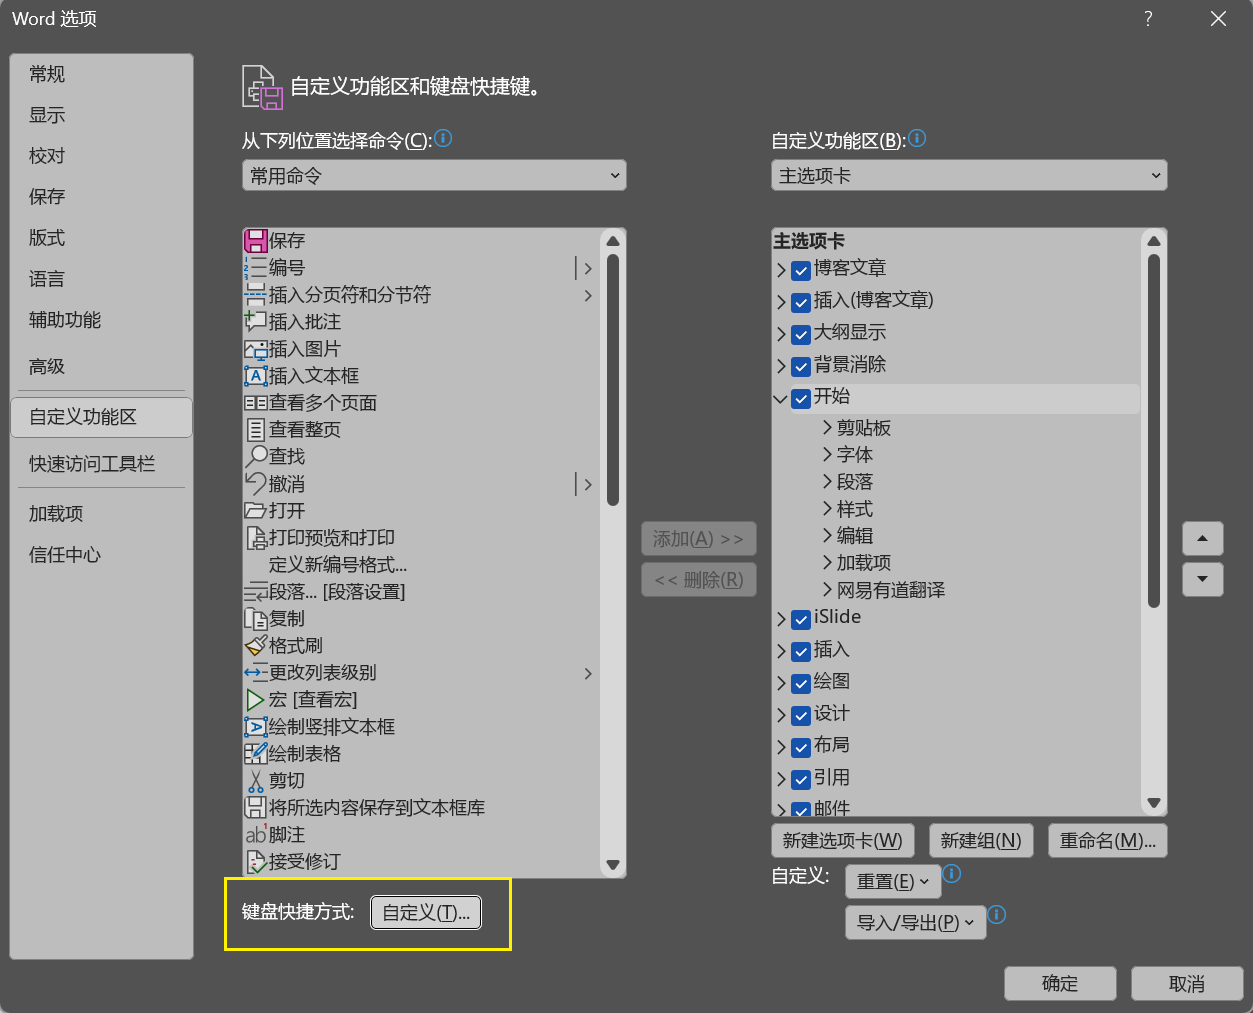The image size is (1253, 1013).
Task: Expand the 剪贴板 group
Action: pos(827,428)
